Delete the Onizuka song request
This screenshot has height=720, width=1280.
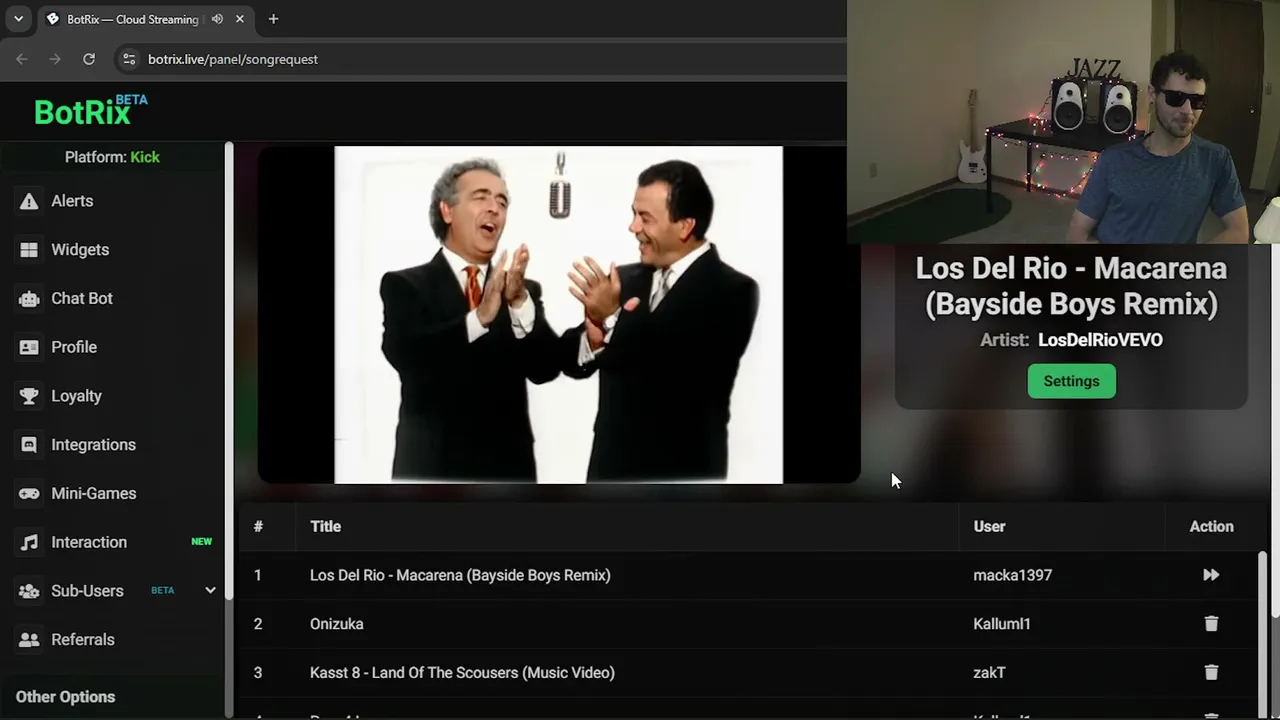1211,624
